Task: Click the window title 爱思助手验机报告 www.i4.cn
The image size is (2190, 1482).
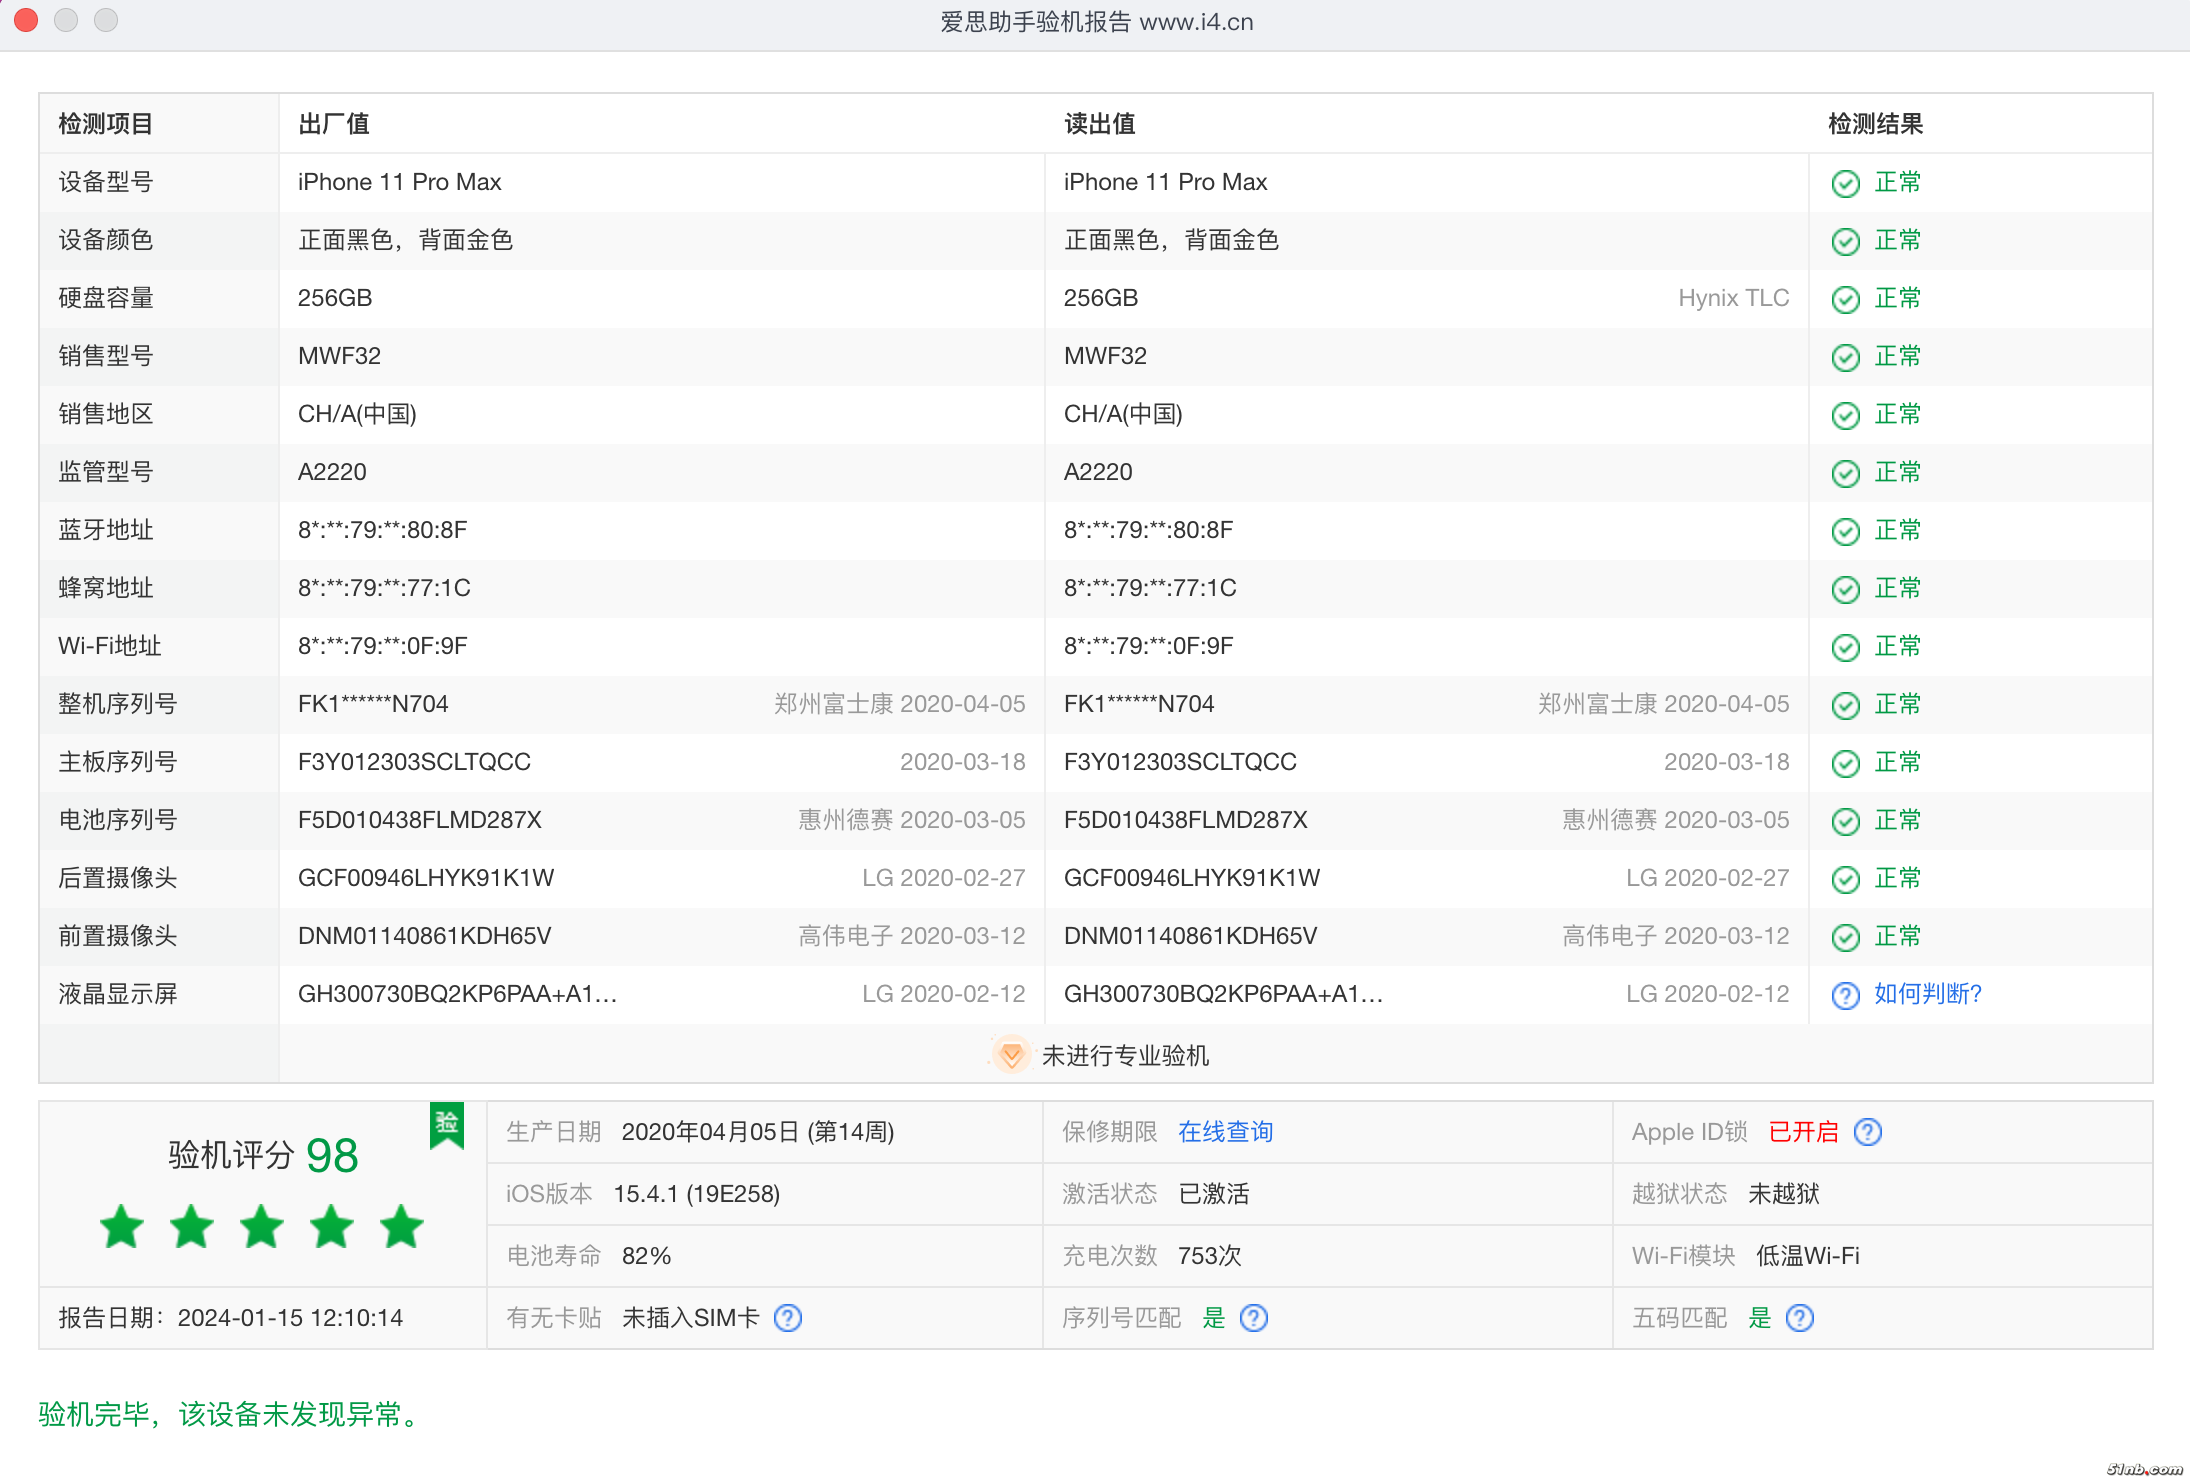Action: (x=1096, y=22)
